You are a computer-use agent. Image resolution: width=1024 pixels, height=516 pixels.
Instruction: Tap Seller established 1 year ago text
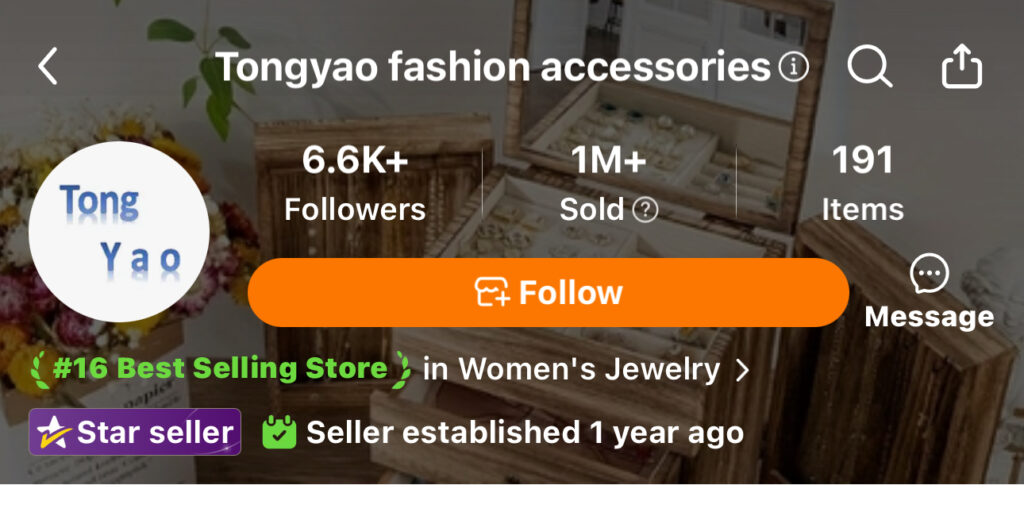pyautogui.click(x=524, y=432)
